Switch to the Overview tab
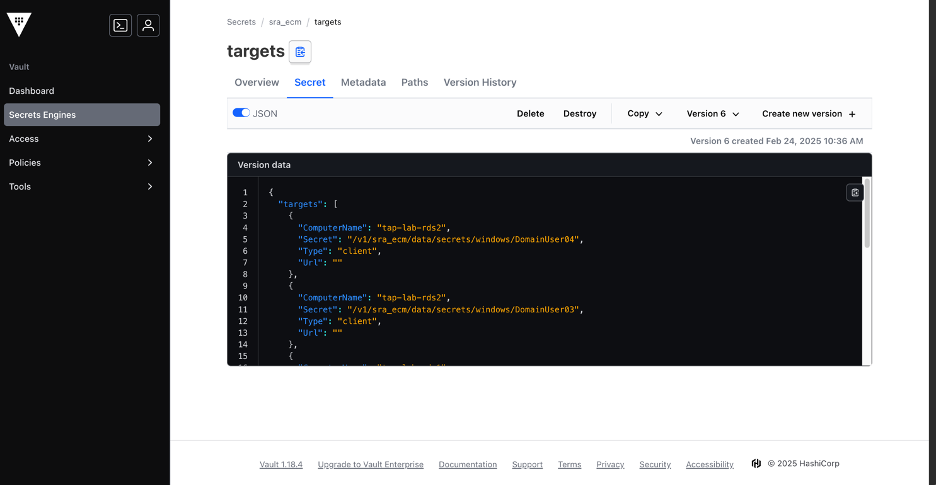Screen dimensions: 936x486 [x=257, y=82]
